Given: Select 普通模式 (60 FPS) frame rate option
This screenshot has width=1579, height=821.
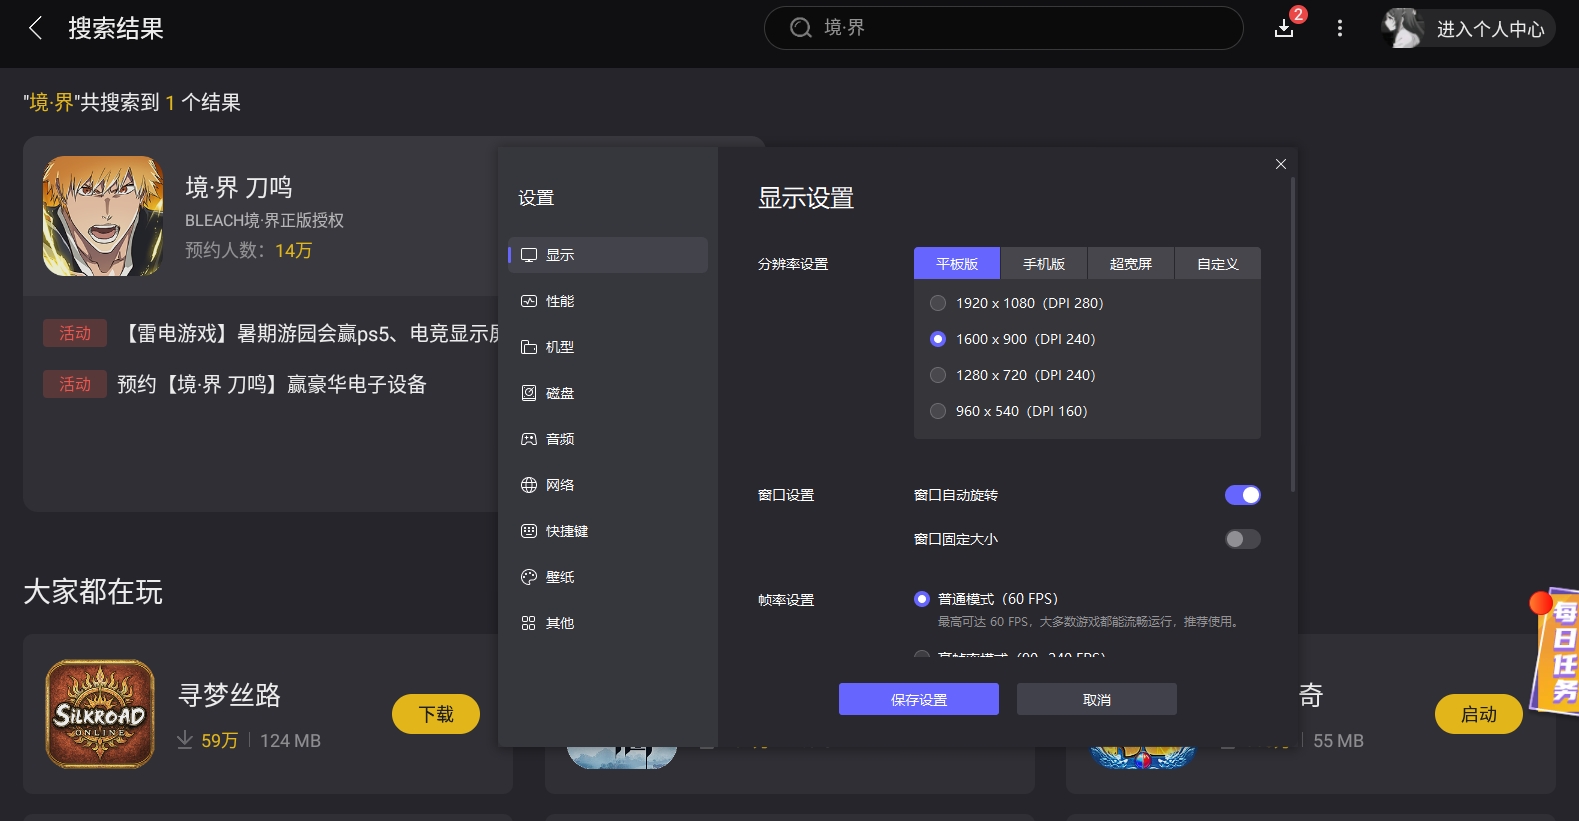Looking at the screenshot, I should [x=986, y=599].
